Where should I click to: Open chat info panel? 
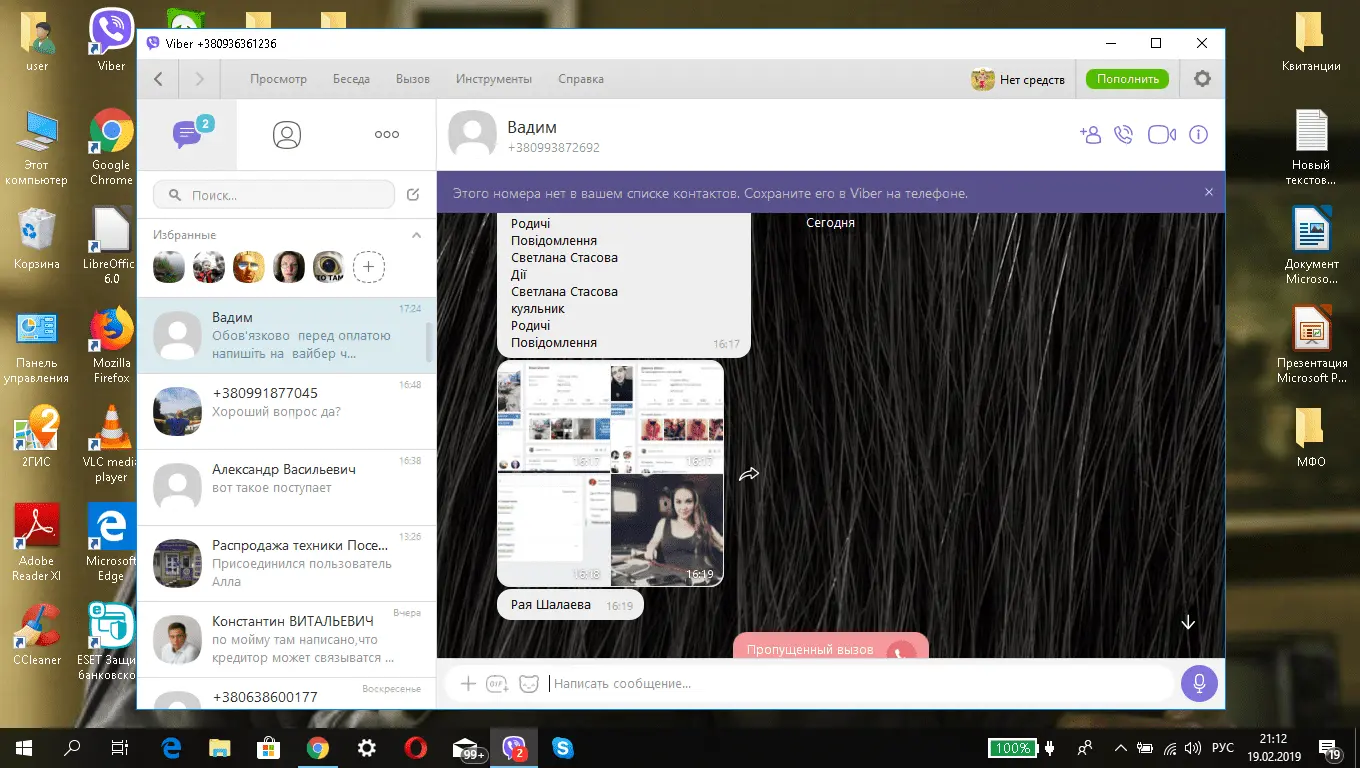tap(1198, 135)
